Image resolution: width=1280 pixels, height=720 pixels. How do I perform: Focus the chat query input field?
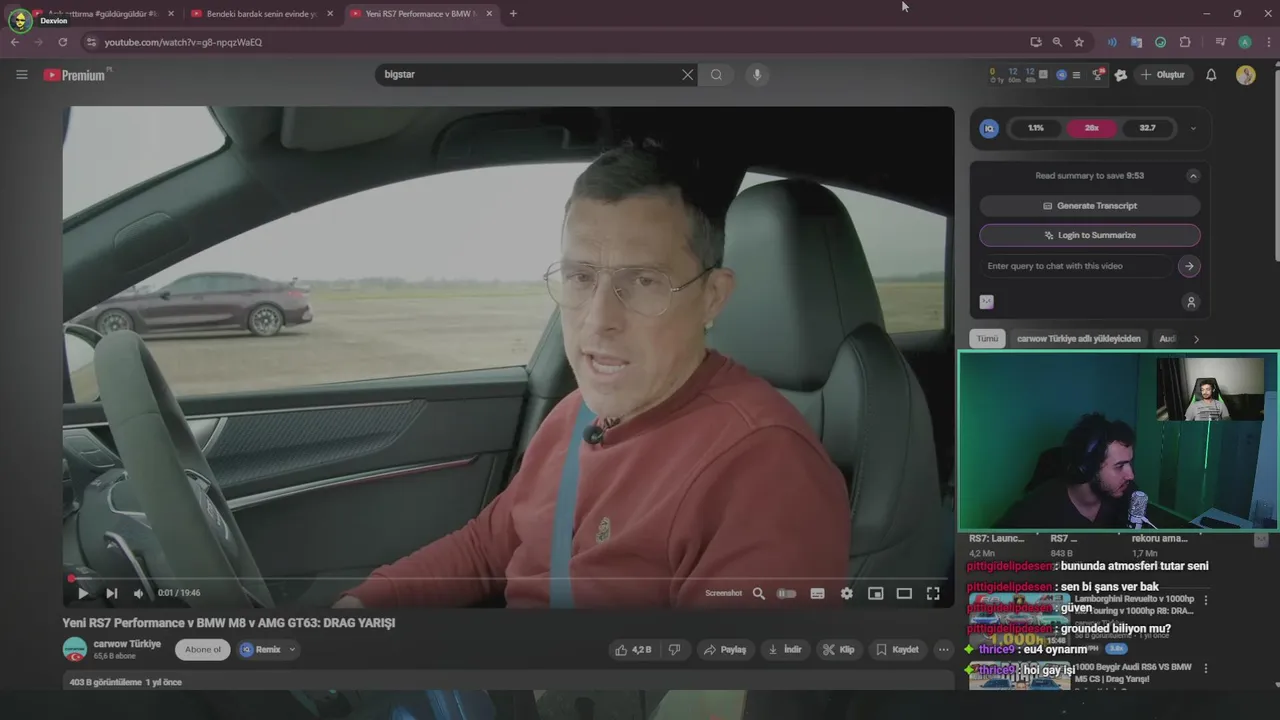(1075, 266)
